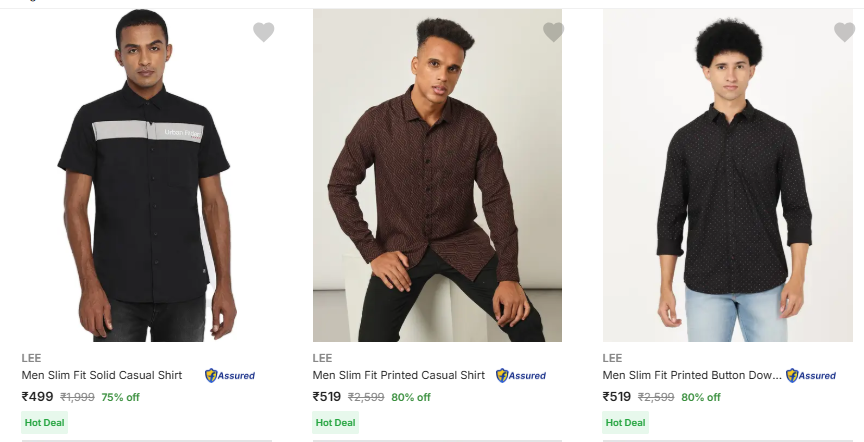The height and width of the screenshot is (442, 864).
Task: Click Hot Deal tag under brown printed shirt
Action: (x=335, y=423)
